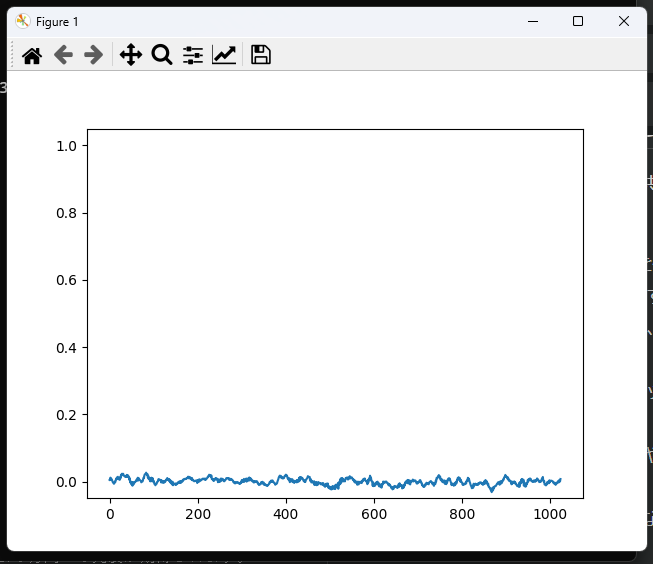Activate the Pan tool with four arrows
Screen dimensions: 653x564
pyautogui.click(x=131, y=55)
